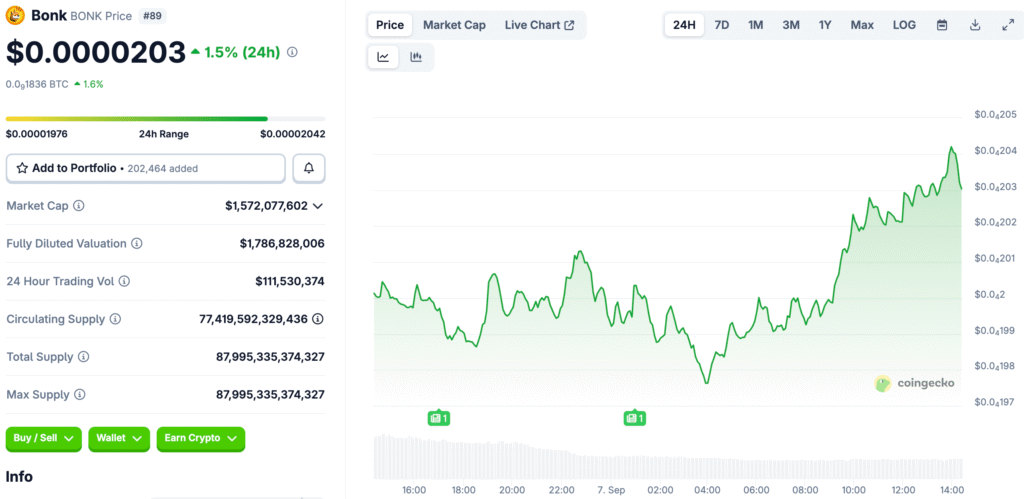
Task: Show Fully Diluted Valuation info icon
Action: 137,244
